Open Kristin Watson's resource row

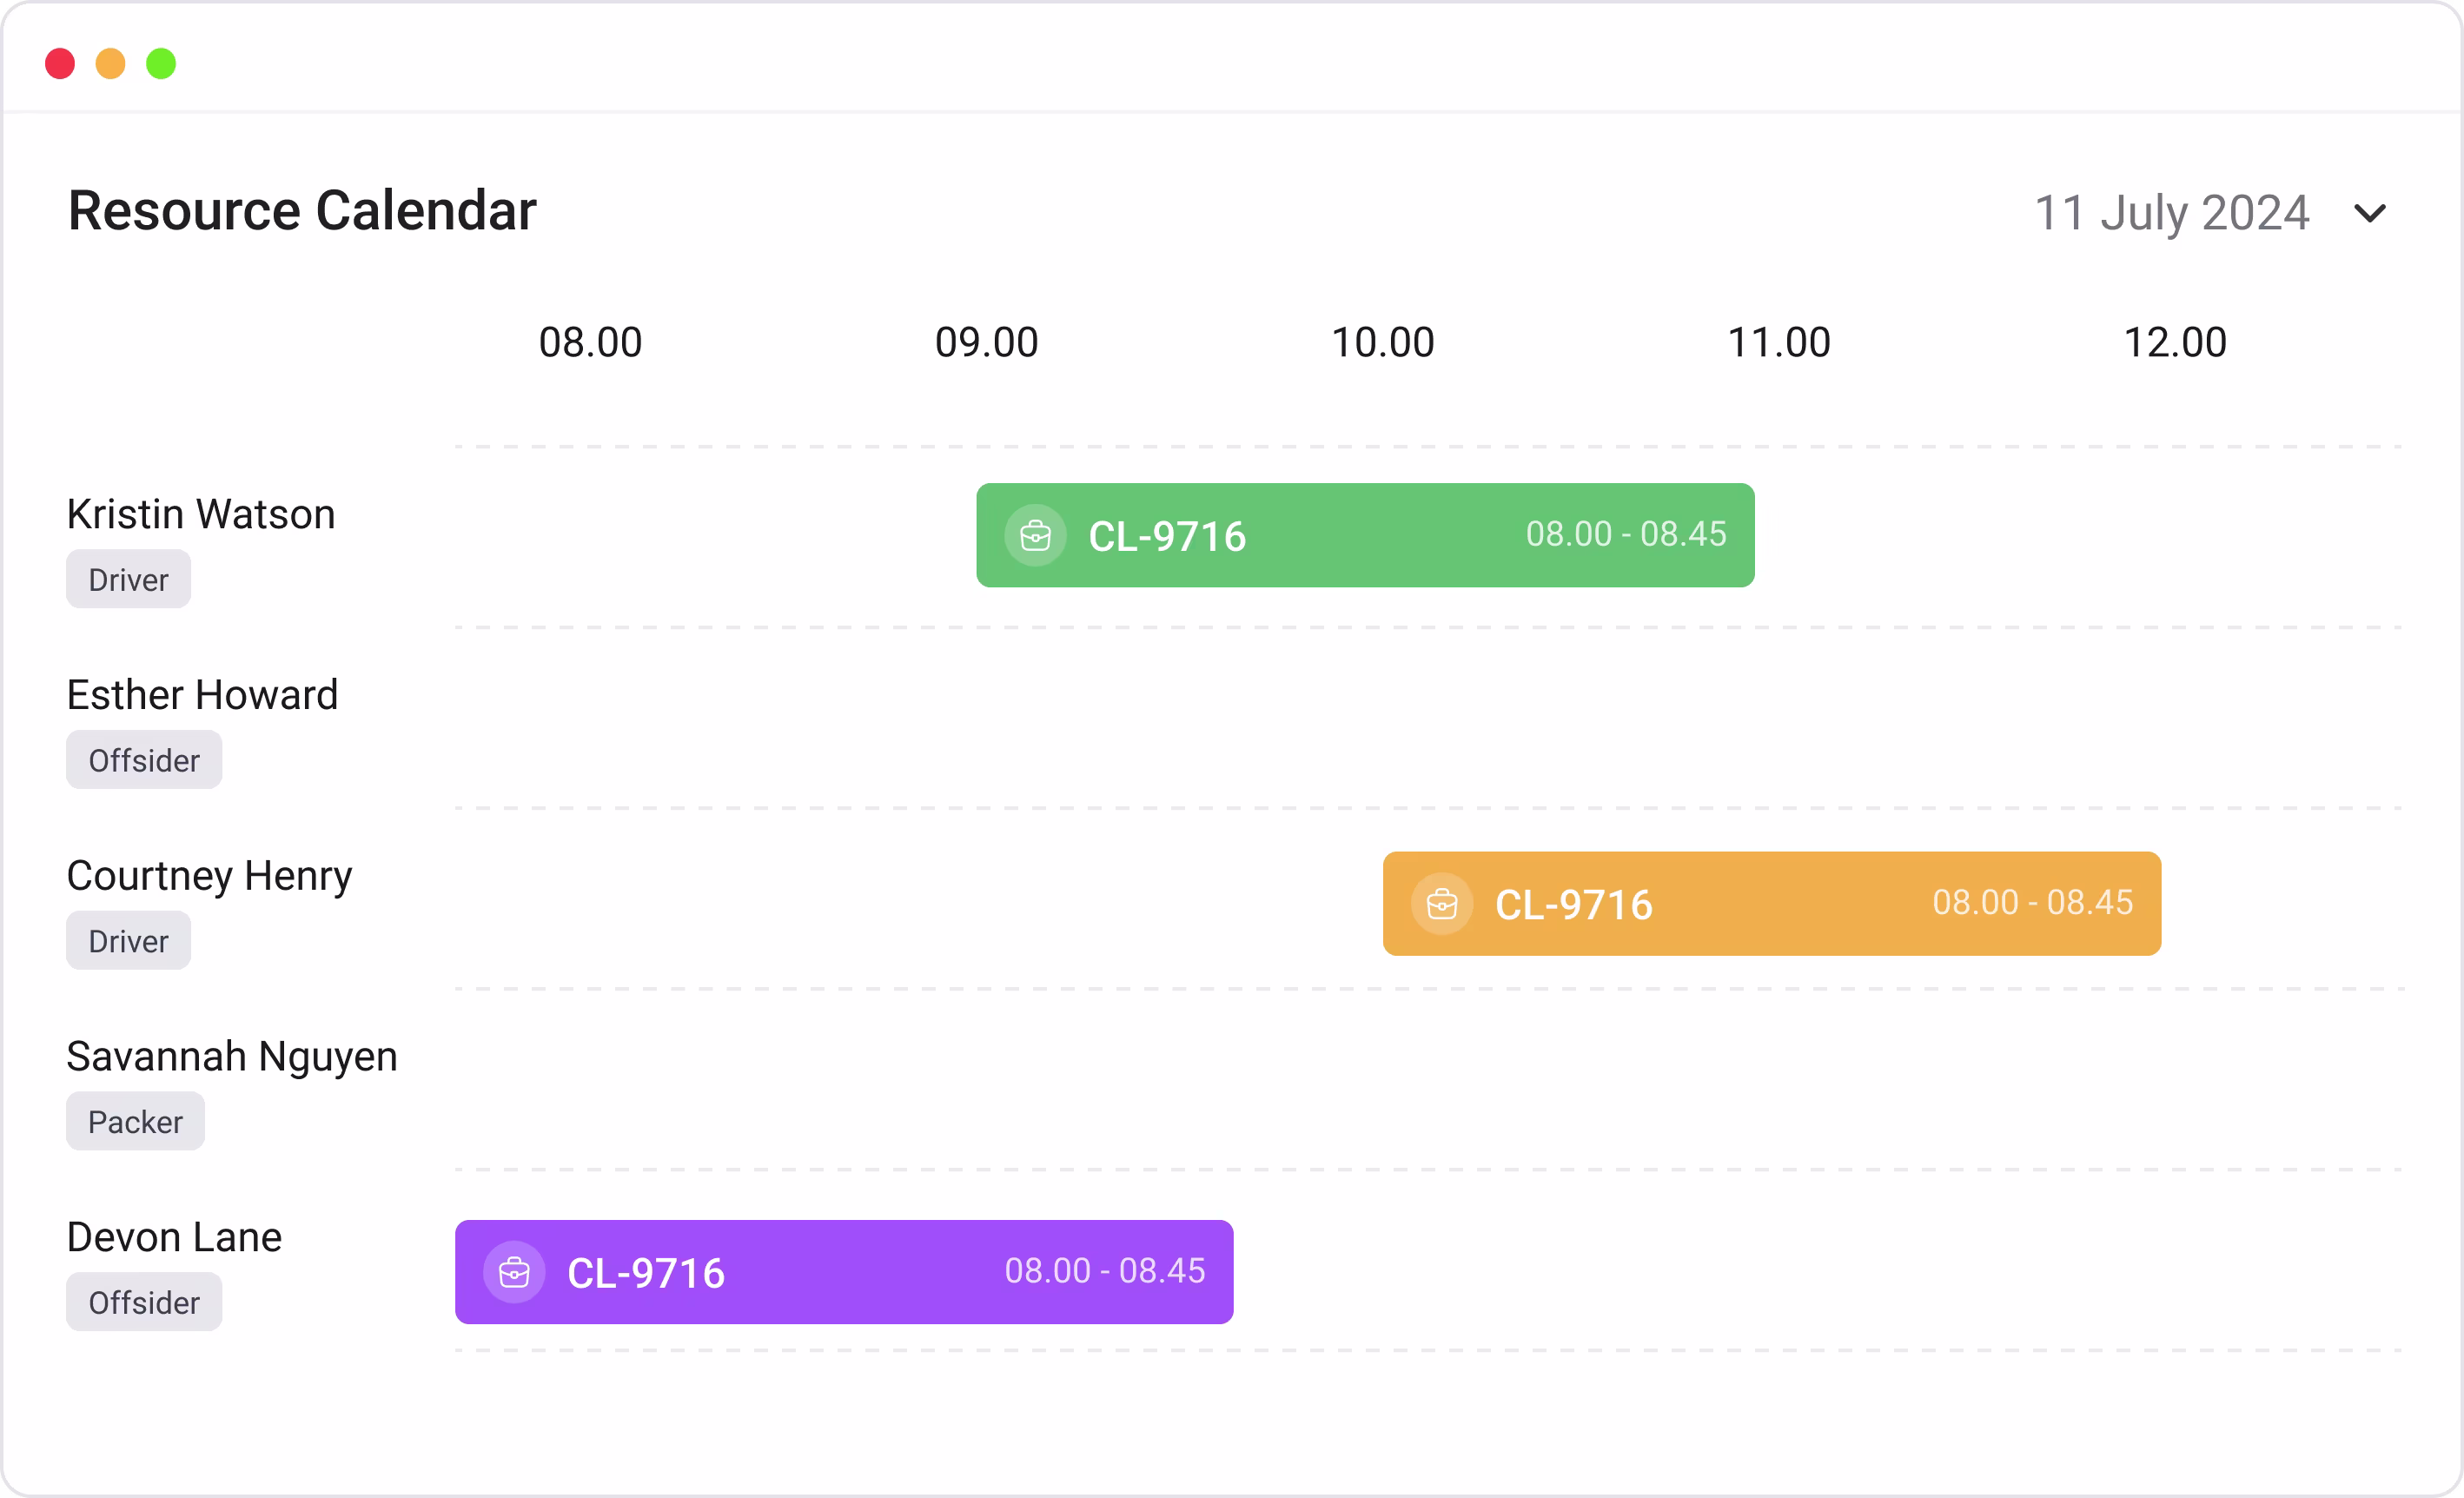[201, 515]
